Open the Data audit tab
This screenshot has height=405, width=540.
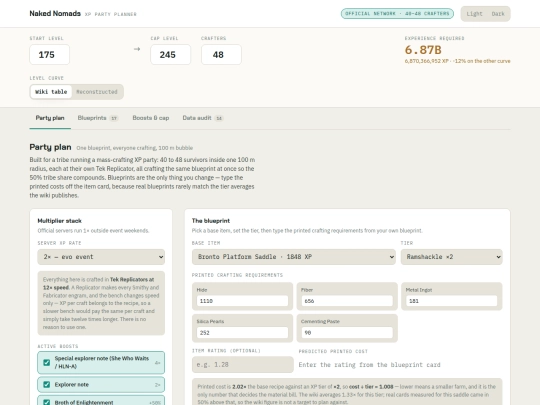point(203,118)
